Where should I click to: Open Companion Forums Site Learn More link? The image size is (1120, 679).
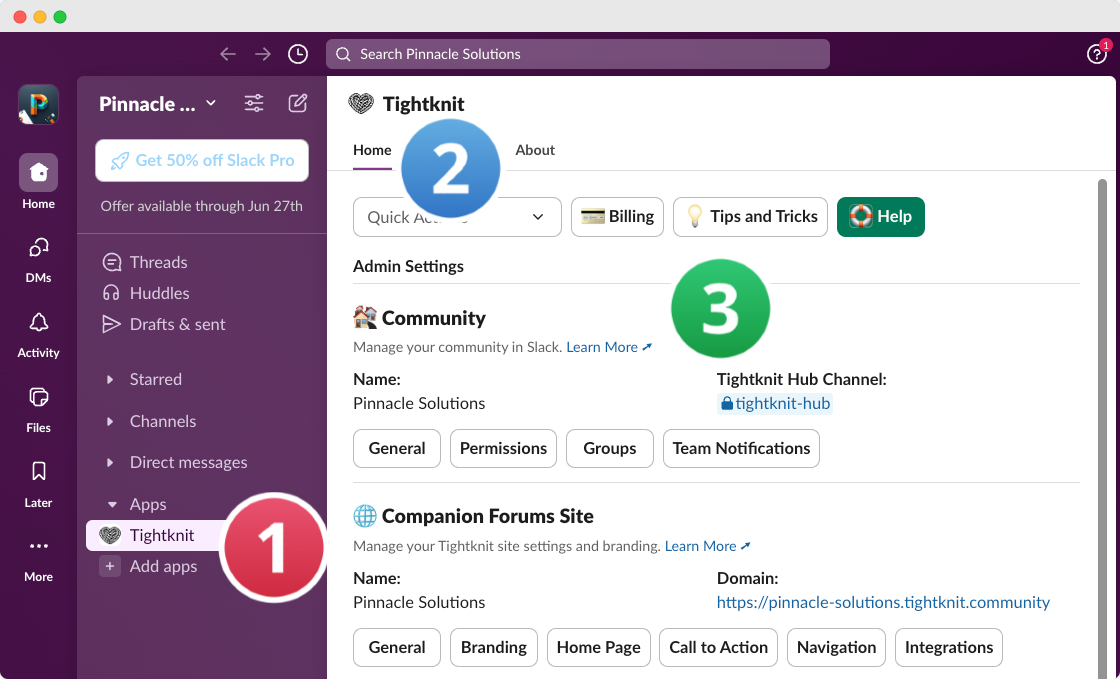(x=708, y=546)
